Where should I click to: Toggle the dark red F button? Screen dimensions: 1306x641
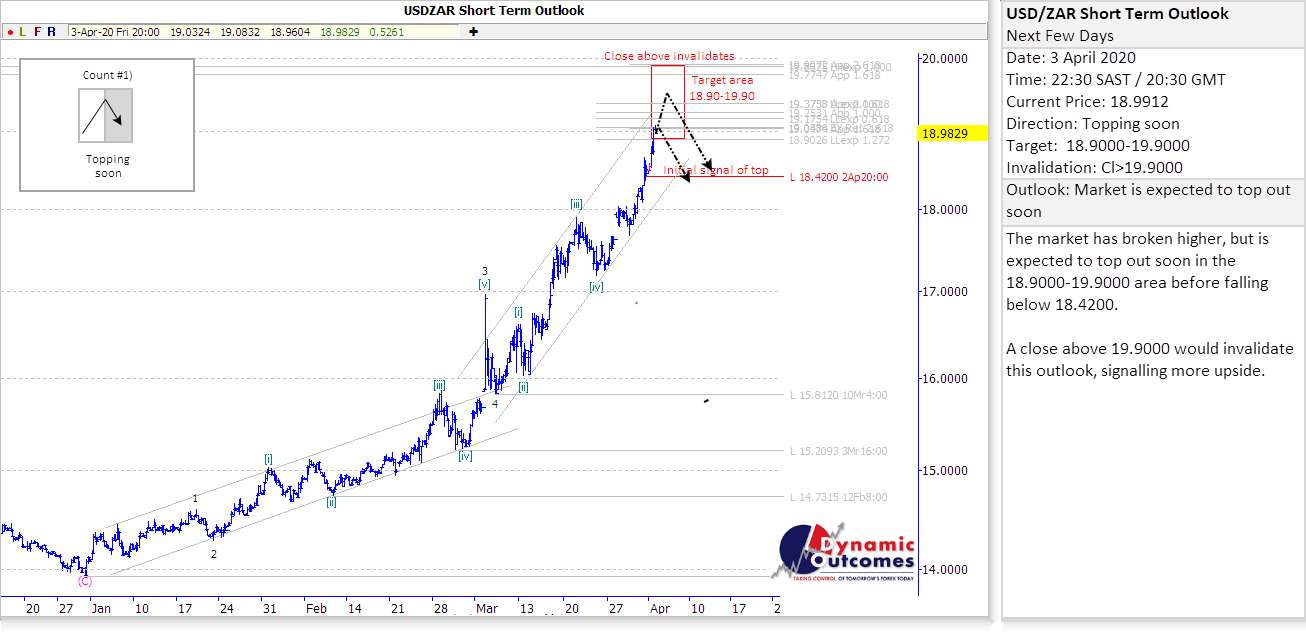(x=38, y=32)
